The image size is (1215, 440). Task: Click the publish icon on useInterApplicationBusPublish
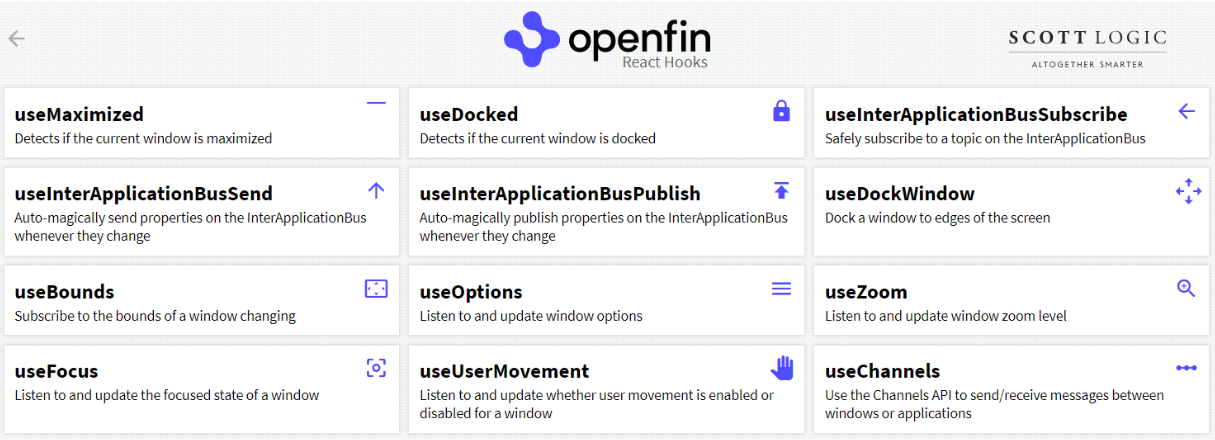pyautogui.click(x=782, y=190)
